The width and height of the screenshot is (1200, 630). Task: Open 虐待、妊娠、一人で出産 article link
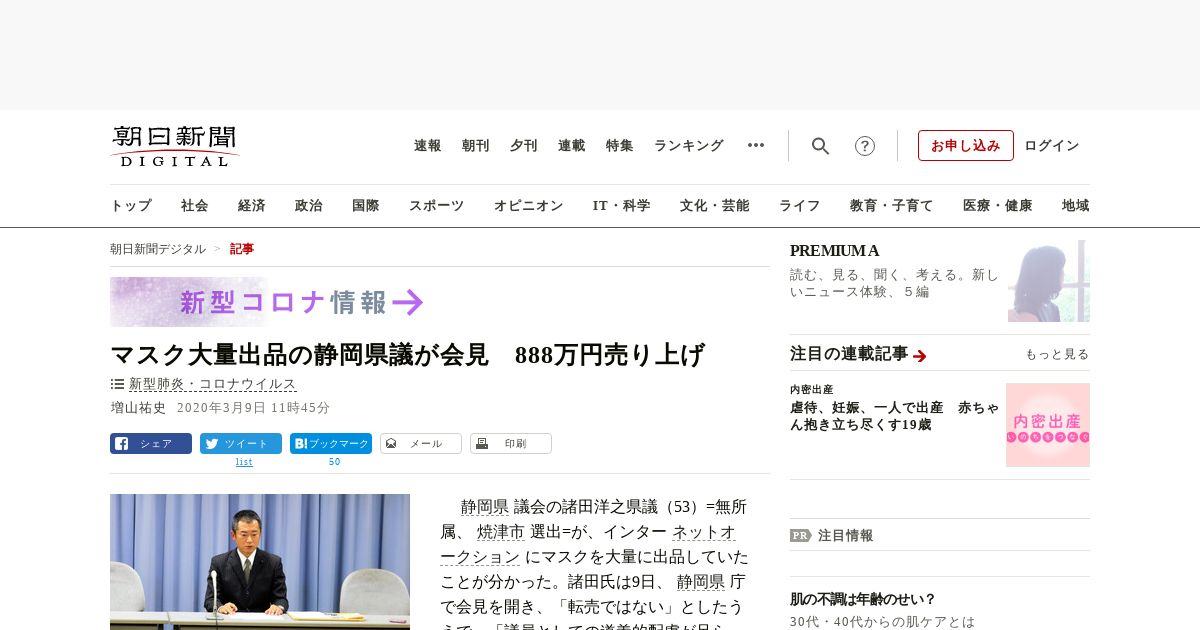click(894, 416)
